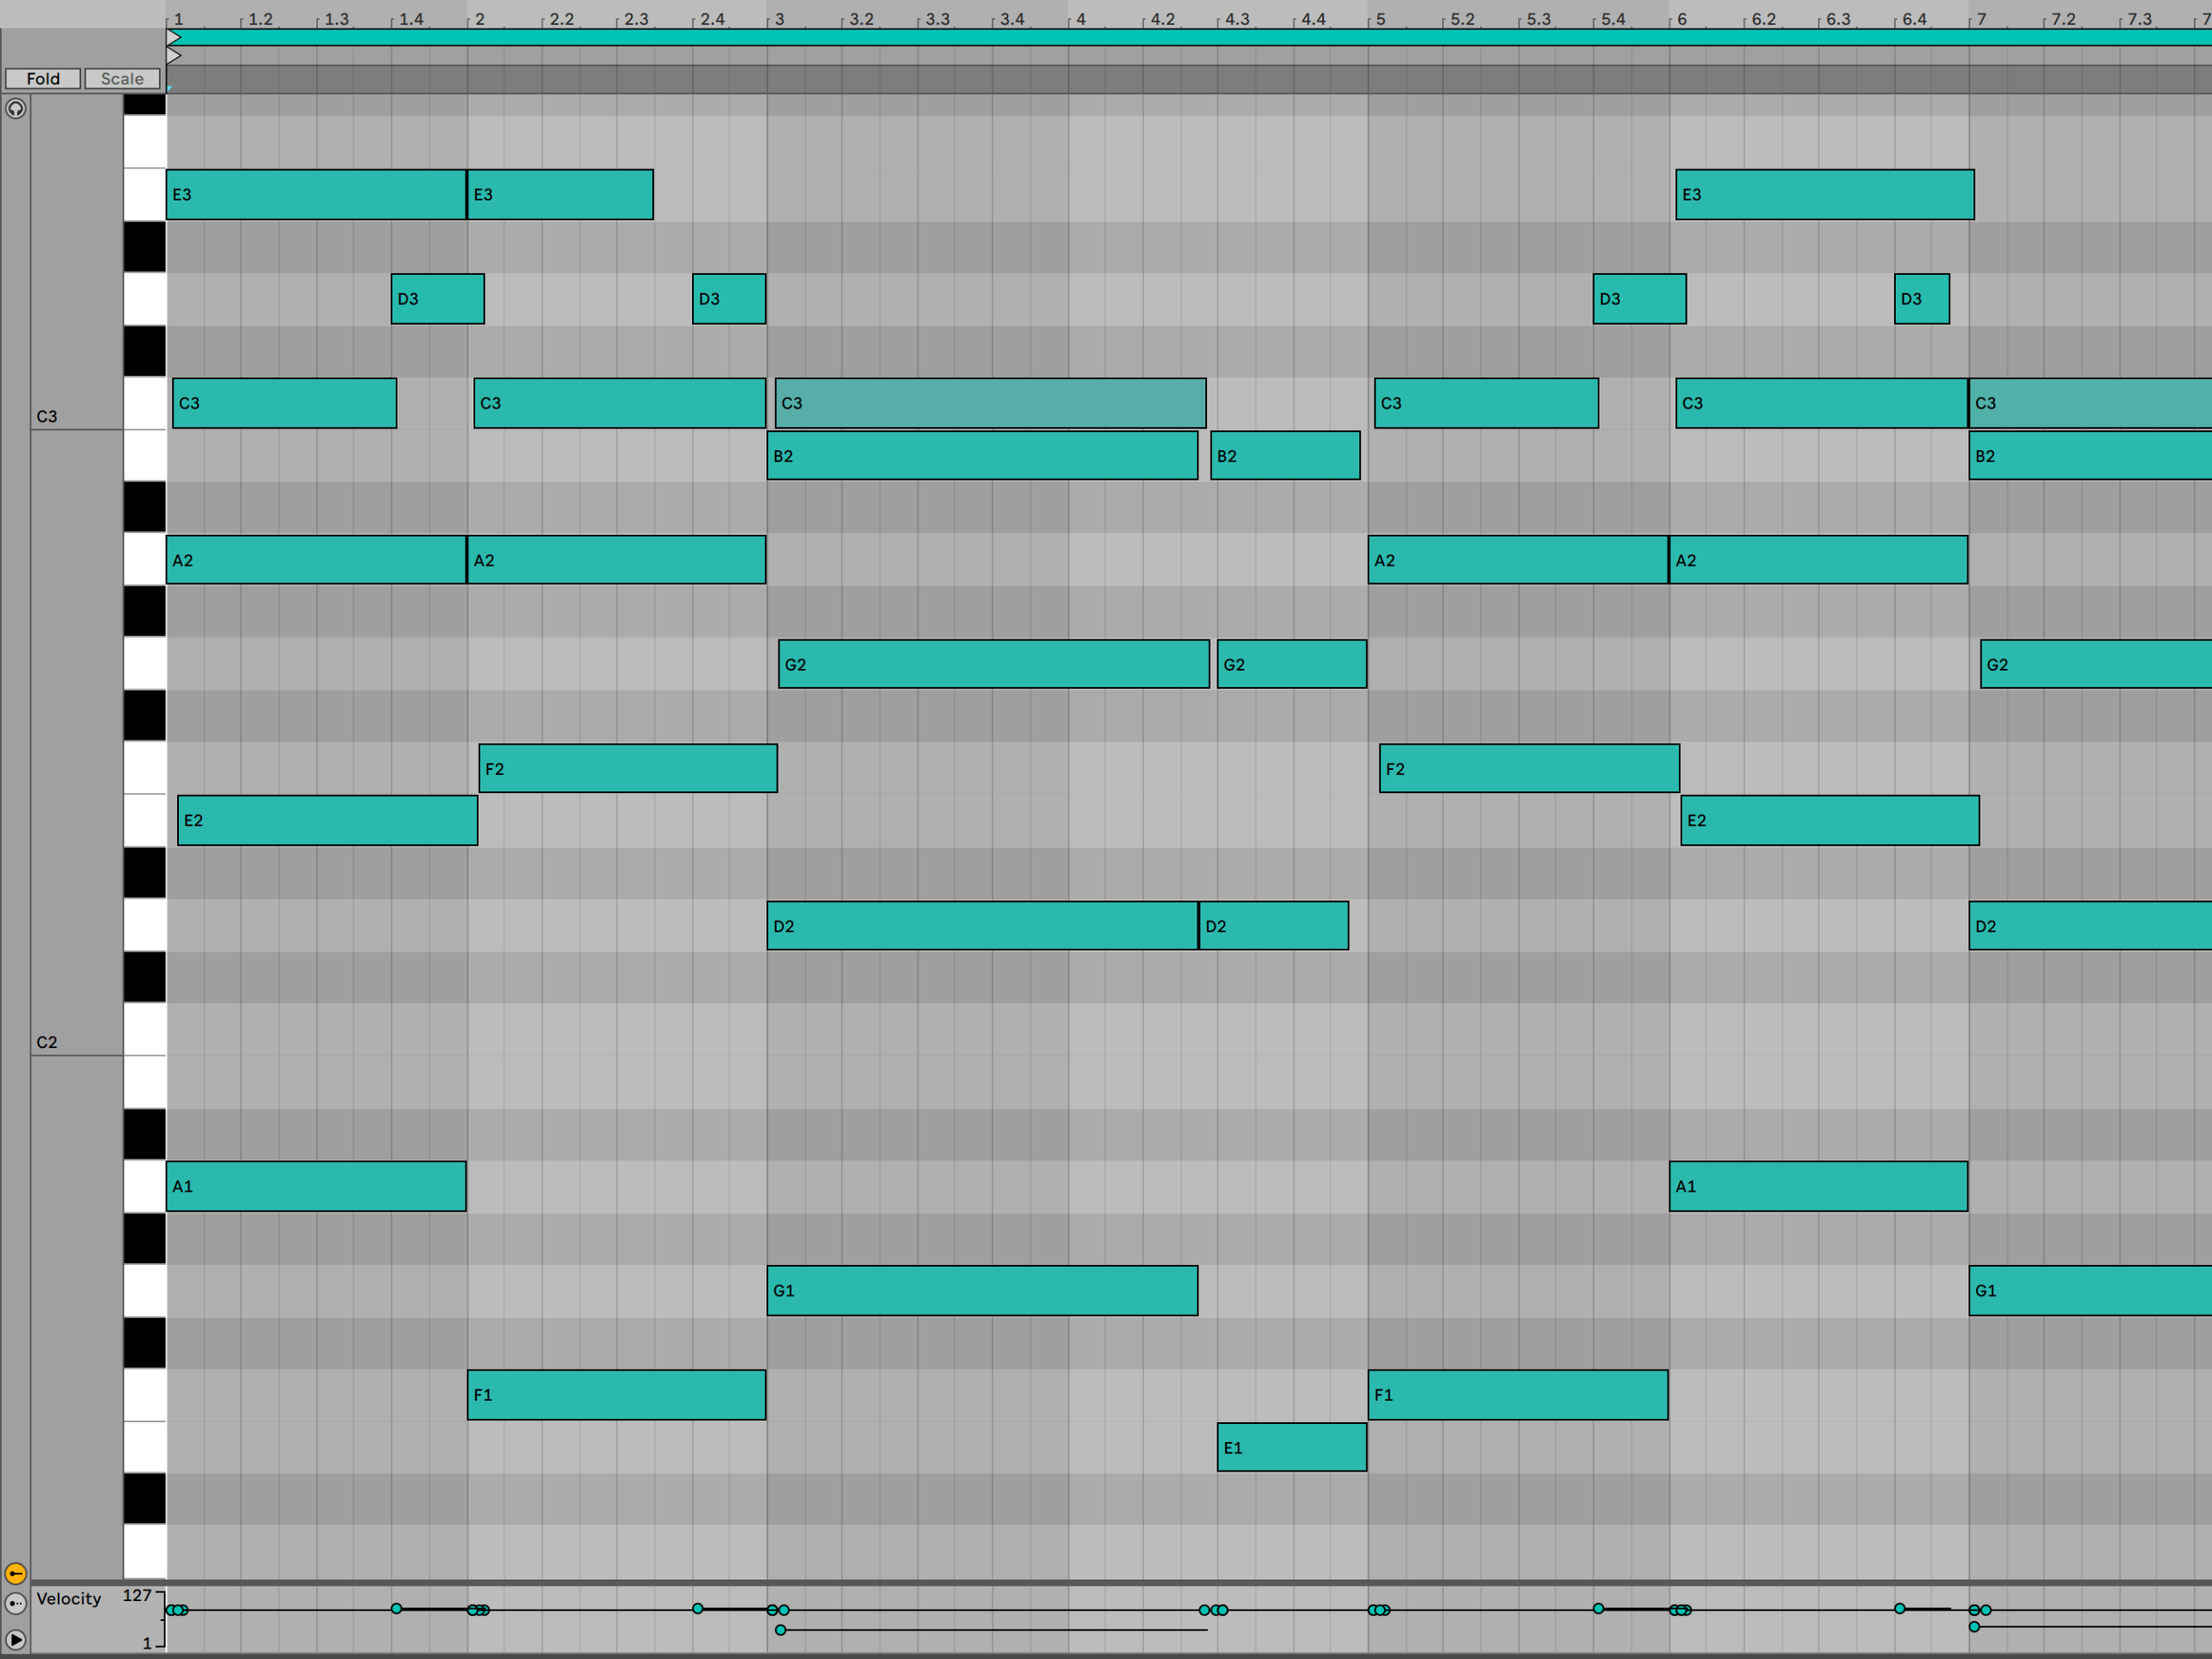Select the muted C3 note at bar 3
The height and width of the screenshot is (1659, 2212).
(990, 403)
